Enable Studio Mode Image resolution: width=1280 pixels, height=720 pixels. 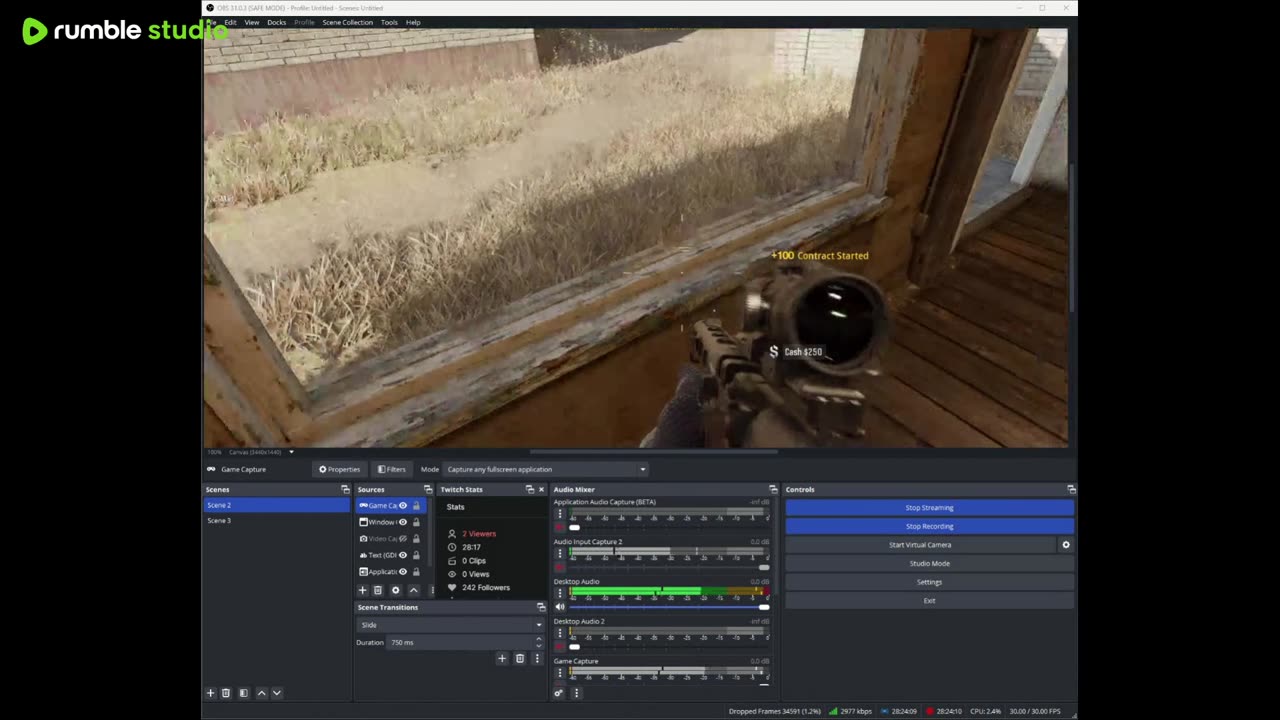click(x=929, y=564)
